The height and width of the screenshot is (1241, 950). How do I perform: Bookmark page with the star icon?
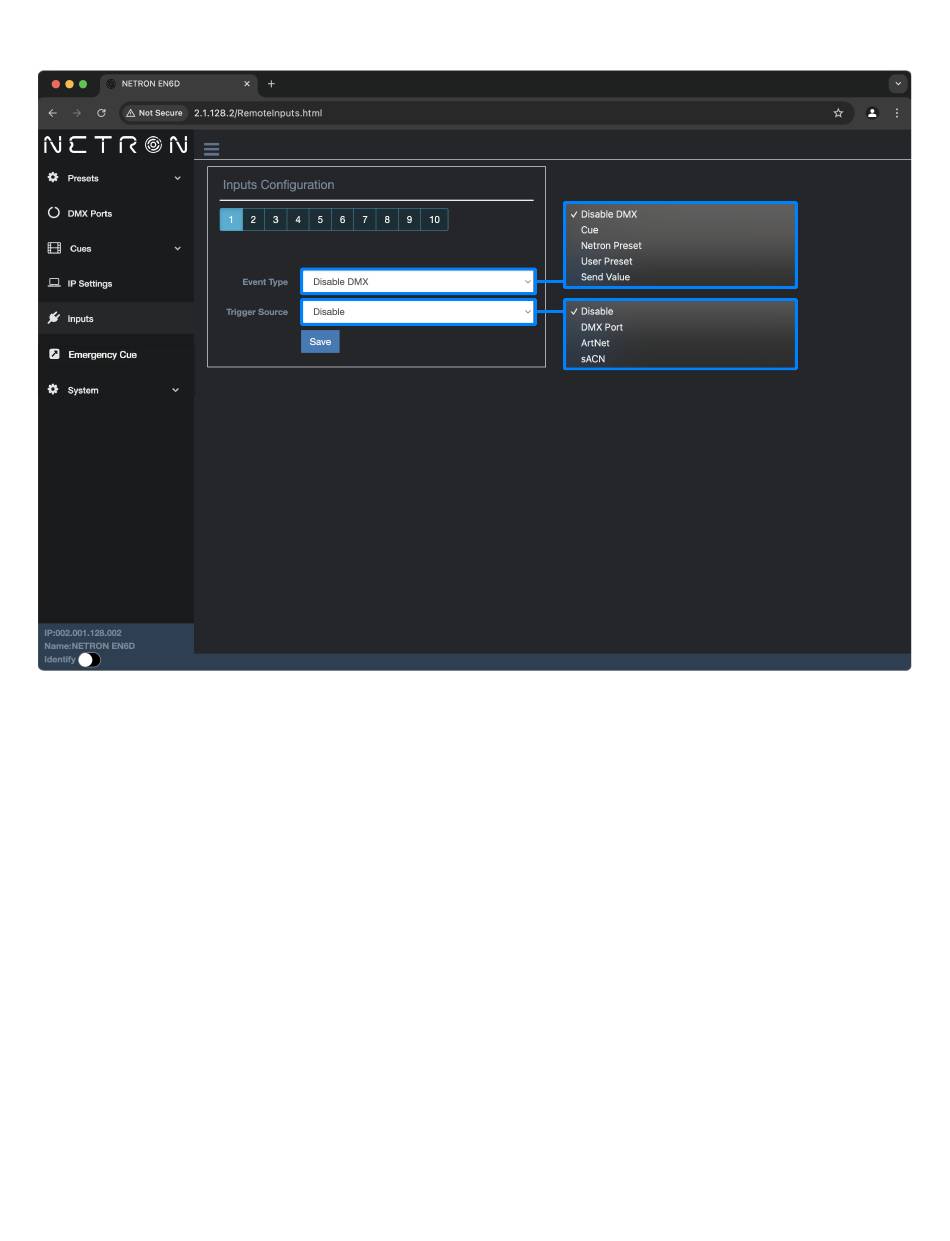838,113
